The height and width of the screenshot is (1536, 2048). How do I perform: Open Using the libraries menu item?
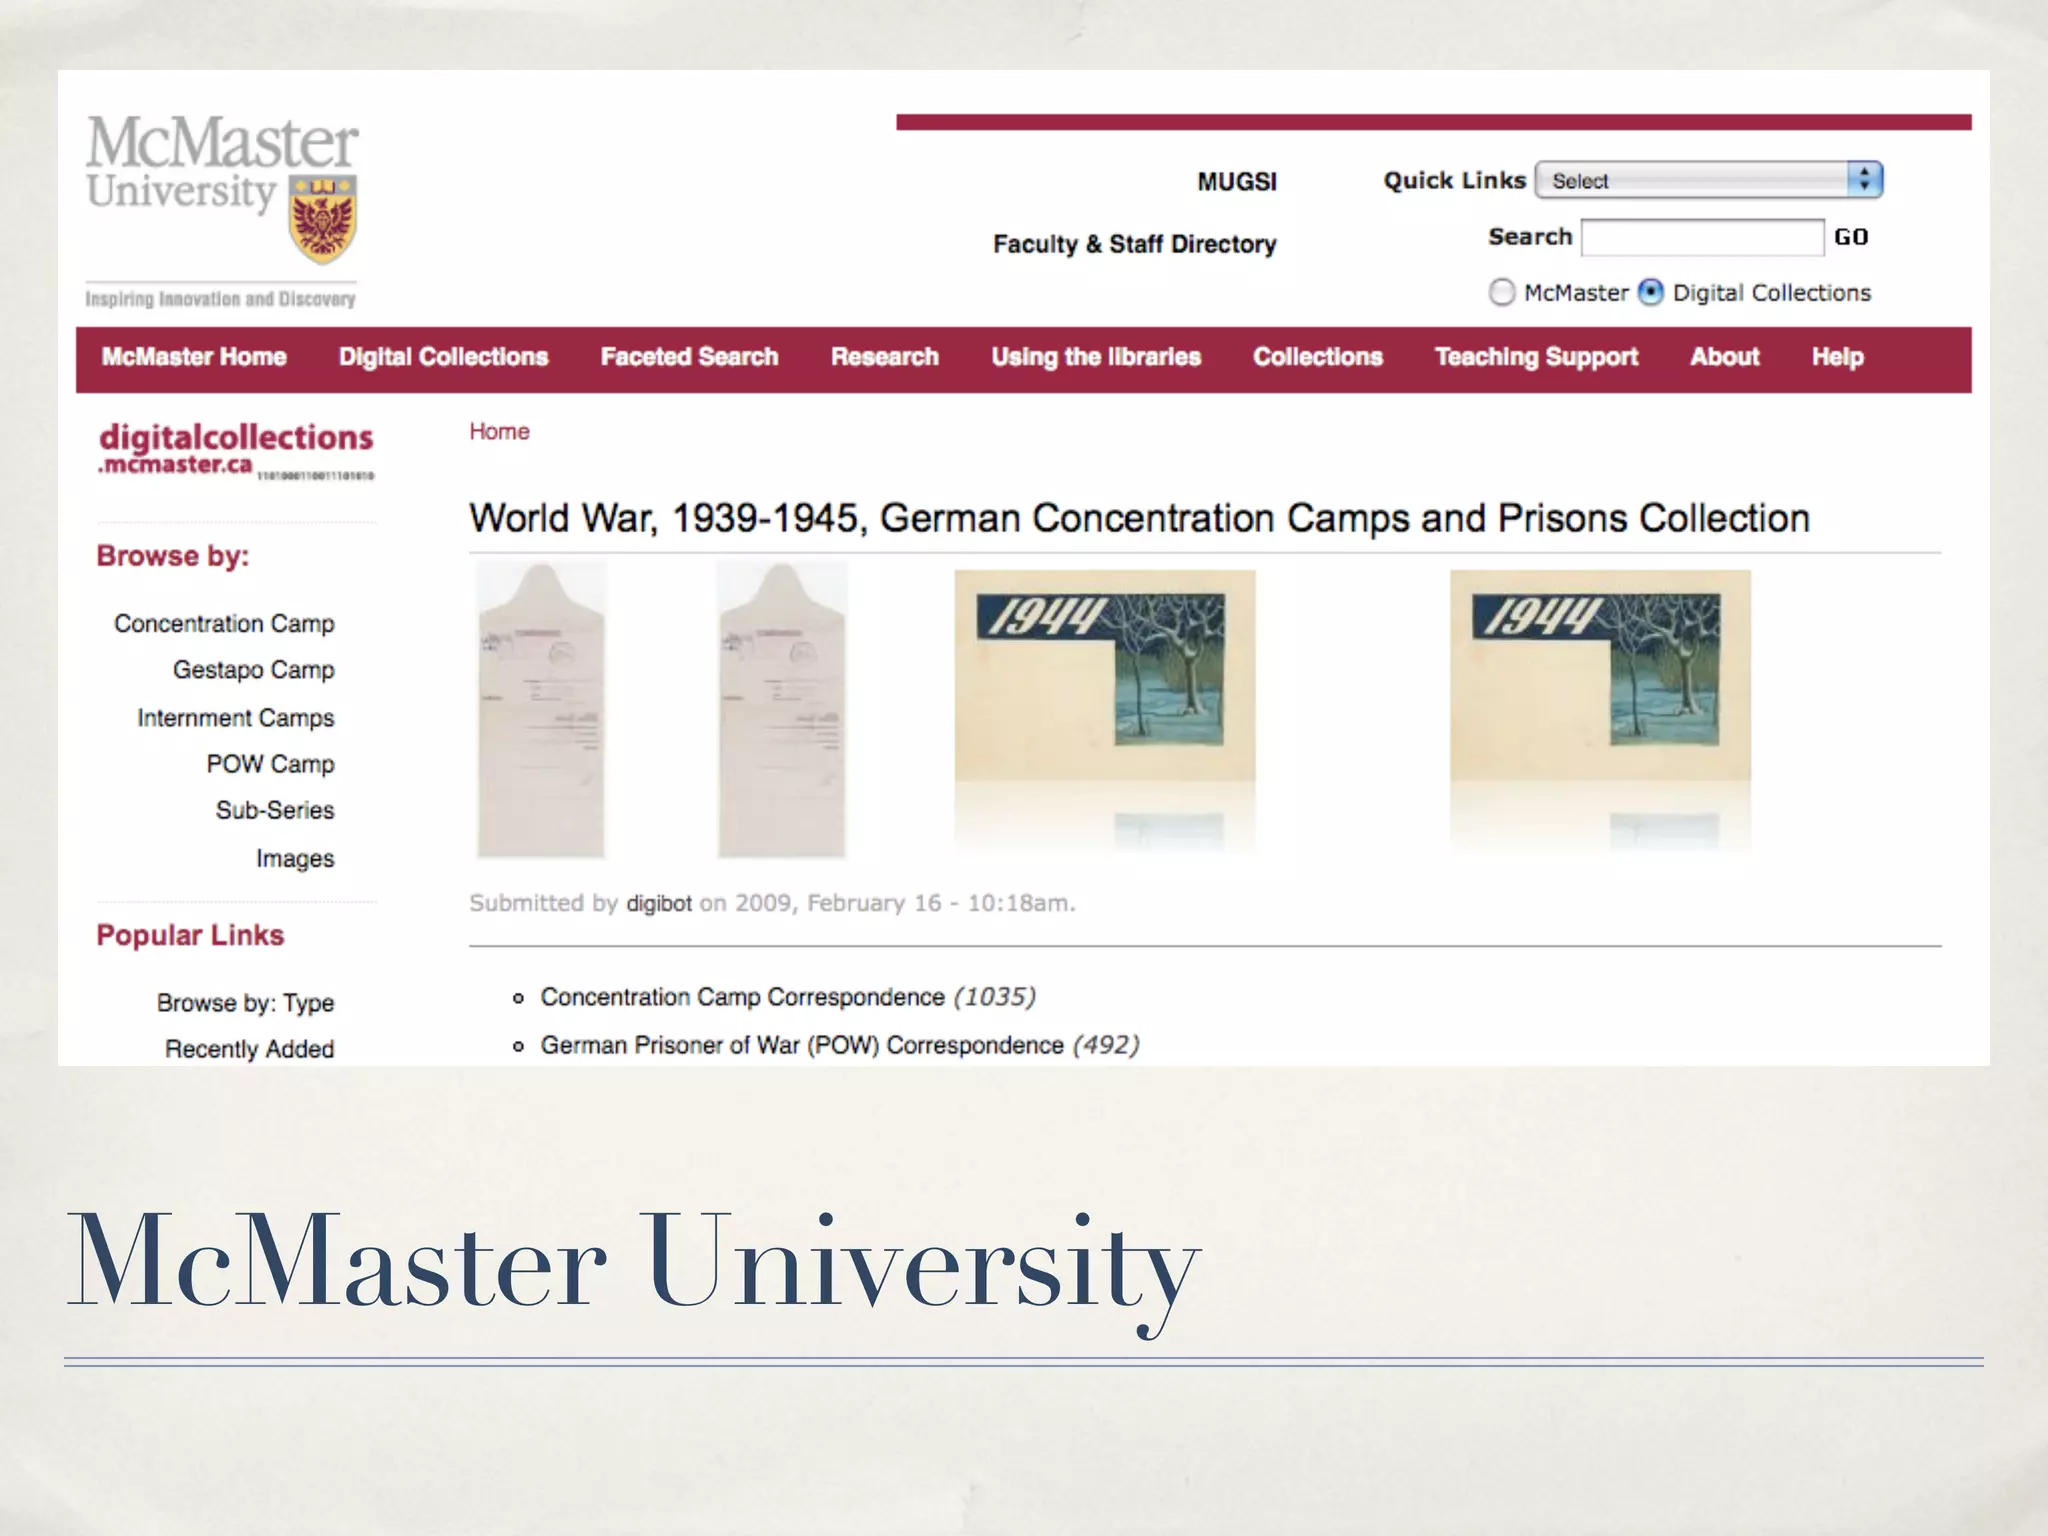click(x=1096, y=357)
